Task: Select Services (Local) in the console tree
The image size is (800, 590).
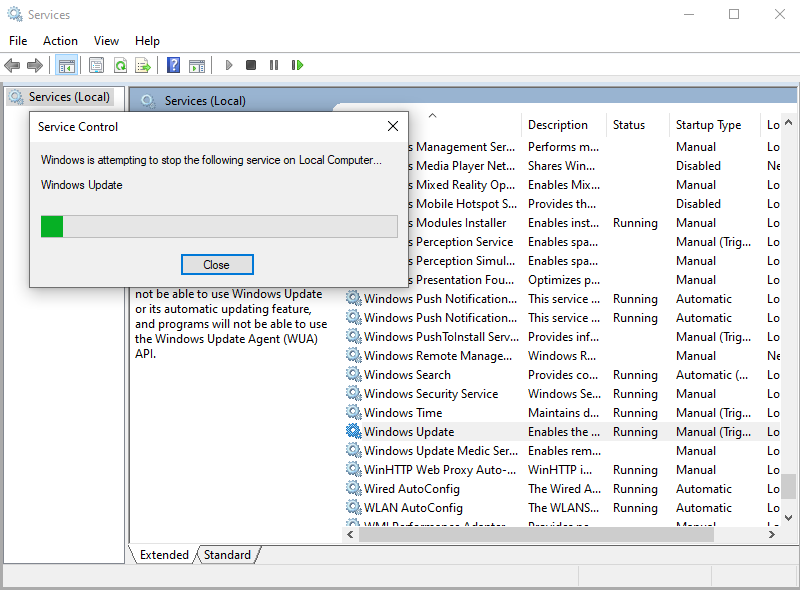Action: [69, 97]
